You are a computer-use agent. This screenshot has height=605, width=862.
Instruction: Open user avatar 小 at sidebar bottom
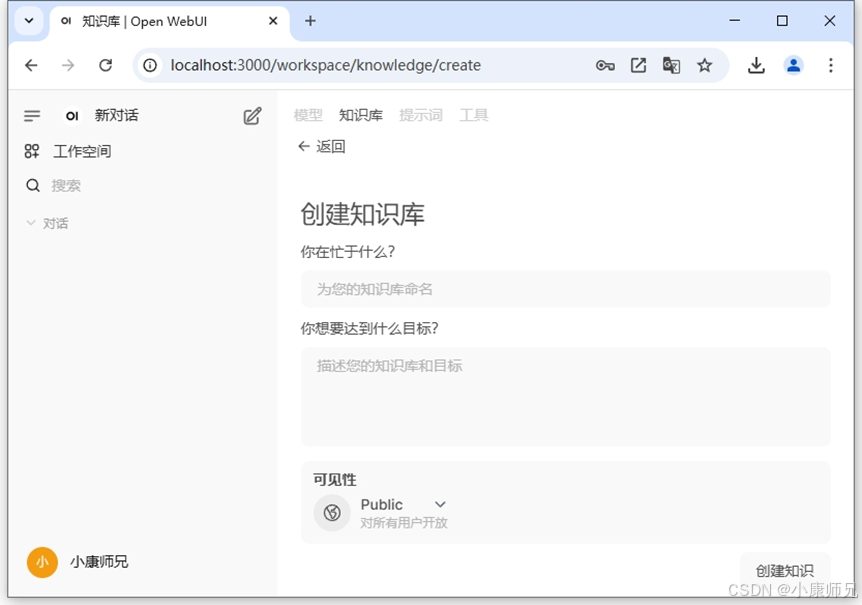[x=42, y=562]
